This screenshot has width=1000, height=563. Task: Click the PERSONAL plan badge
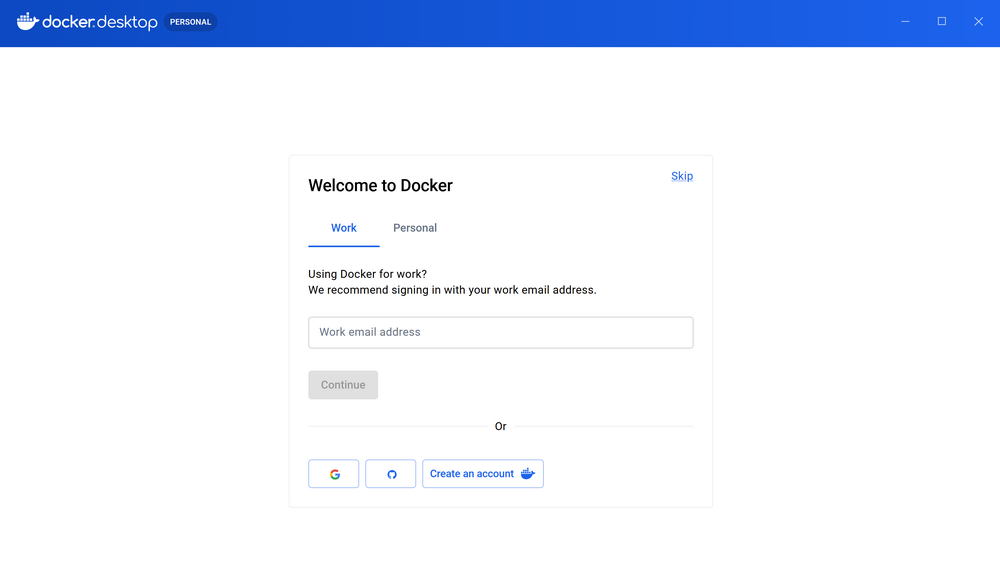[191, 22]
